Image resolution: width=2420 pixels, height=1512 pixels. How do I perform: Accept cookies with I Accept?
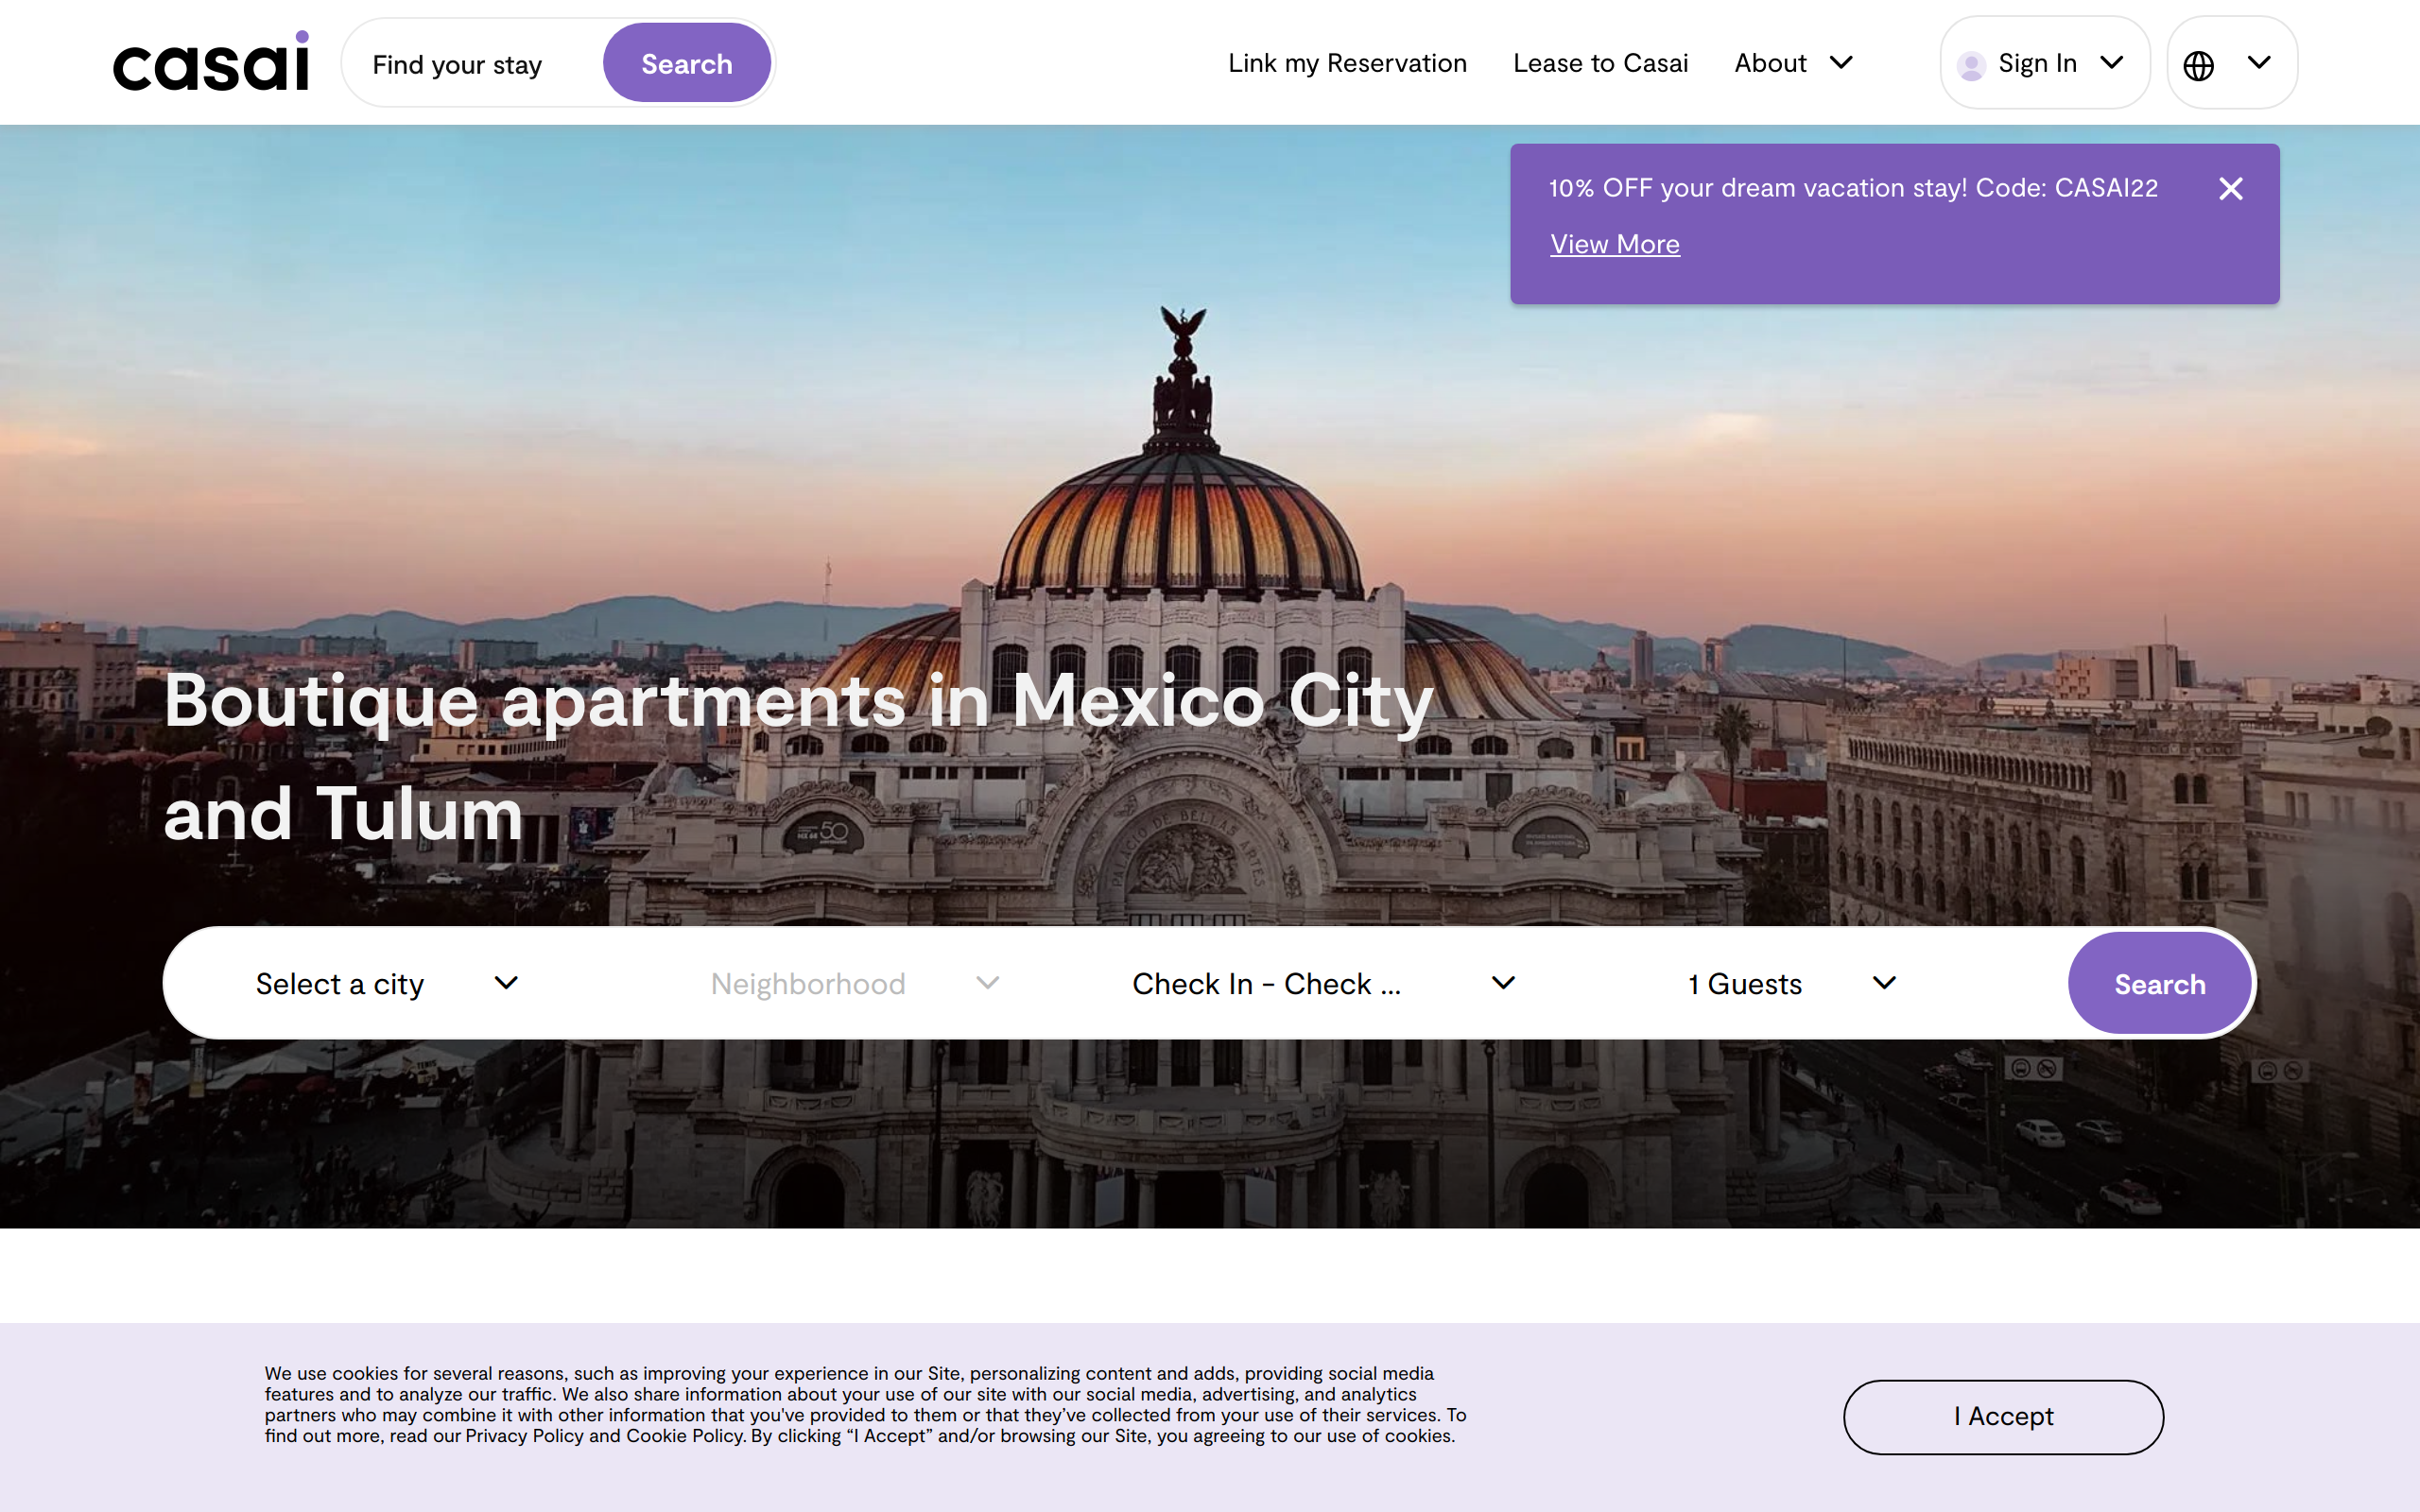click(x=2003, y=1416)
